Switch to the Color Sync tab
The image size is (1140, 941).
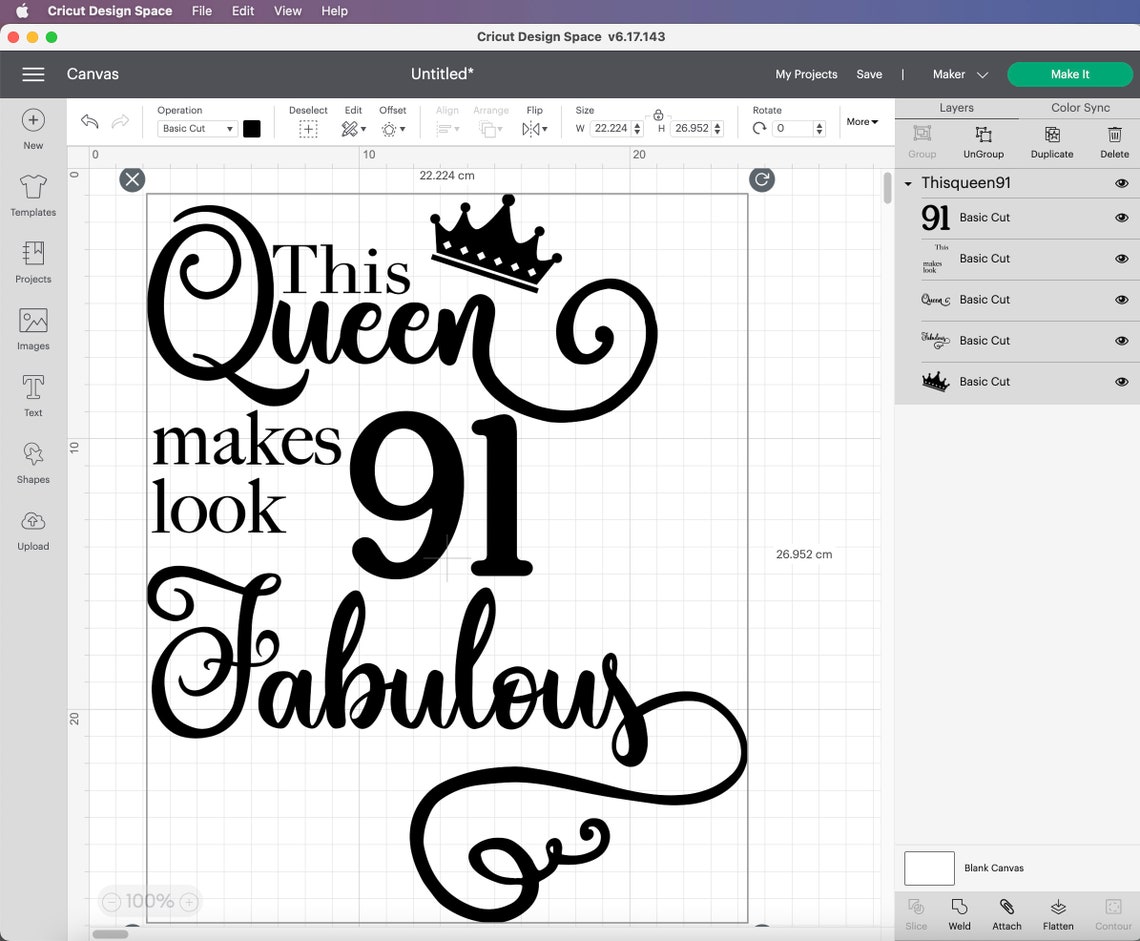[x=1079, y=107]
